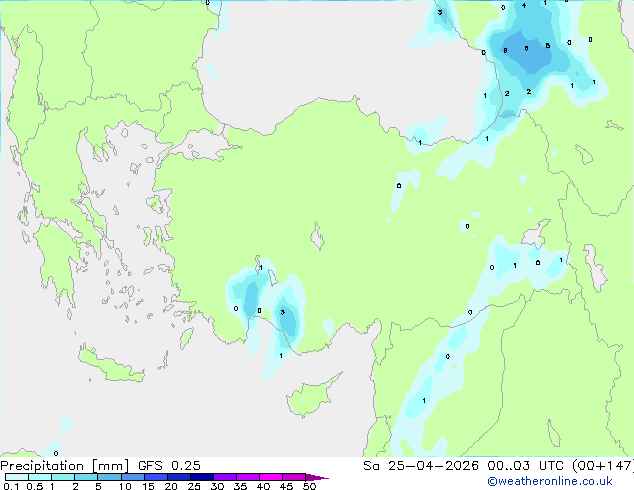Click the 'Sa 25-04-2026' date text
The width and height of the screenshot is (634, 490).
point(421,466)
